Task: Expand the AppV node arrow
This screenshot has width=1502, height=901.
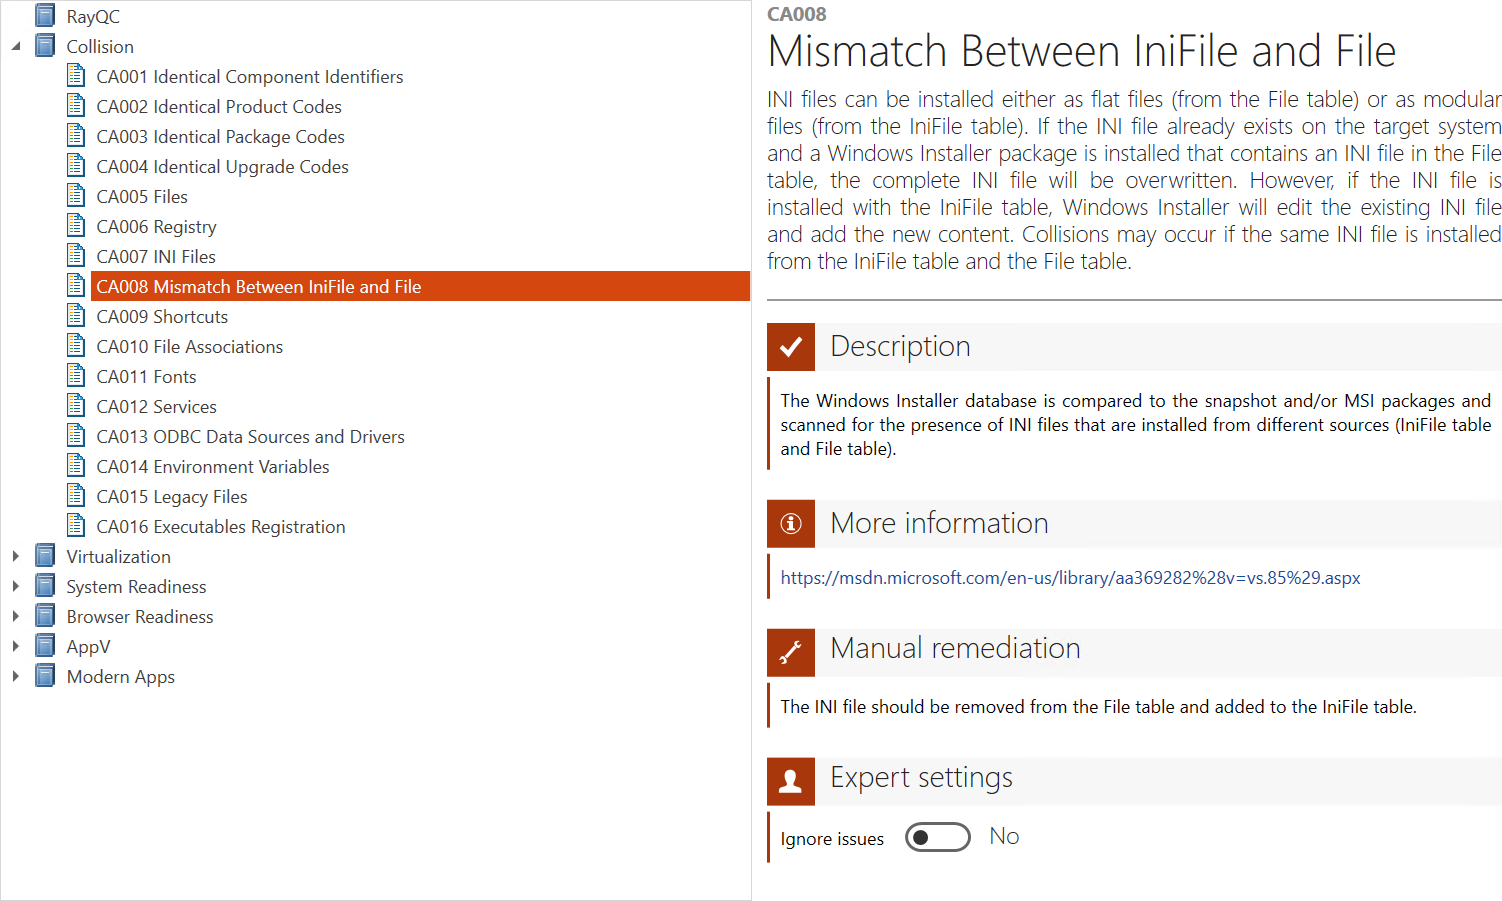Action: [x=16, y=646]
